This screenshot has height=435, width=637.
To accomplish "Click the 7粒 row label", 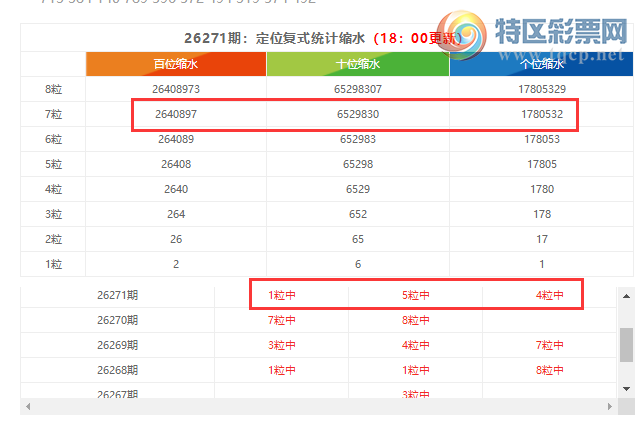I will pos(53,114).
